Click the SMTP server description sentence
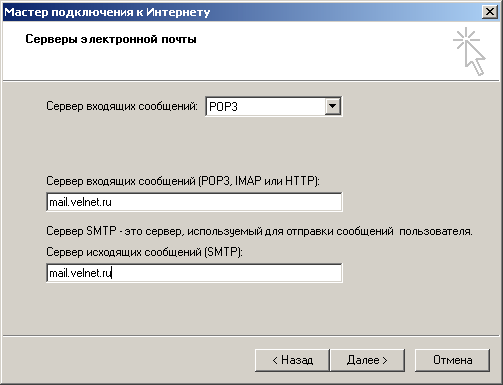 259,231
